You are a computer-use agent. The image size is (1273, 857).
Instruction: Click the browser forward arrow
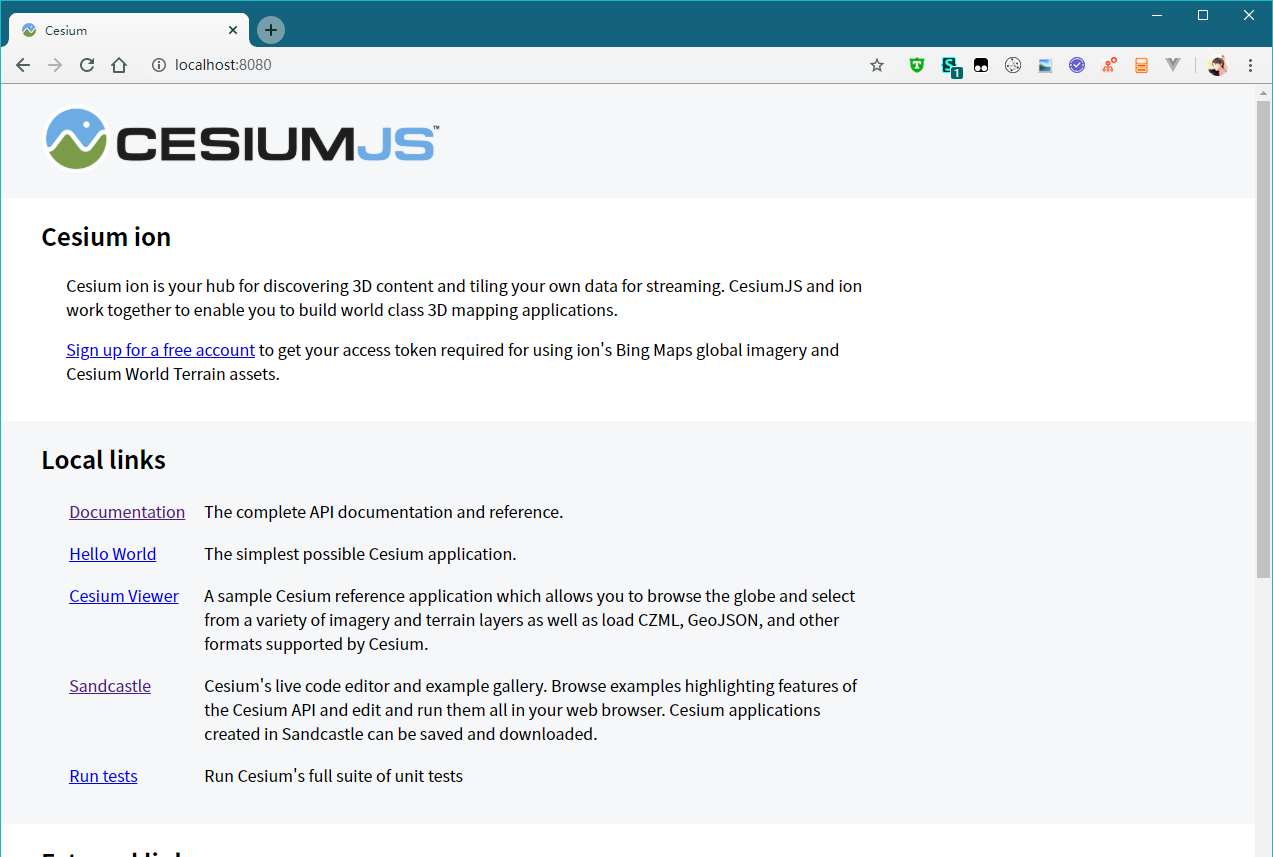(x=55, y=65)
